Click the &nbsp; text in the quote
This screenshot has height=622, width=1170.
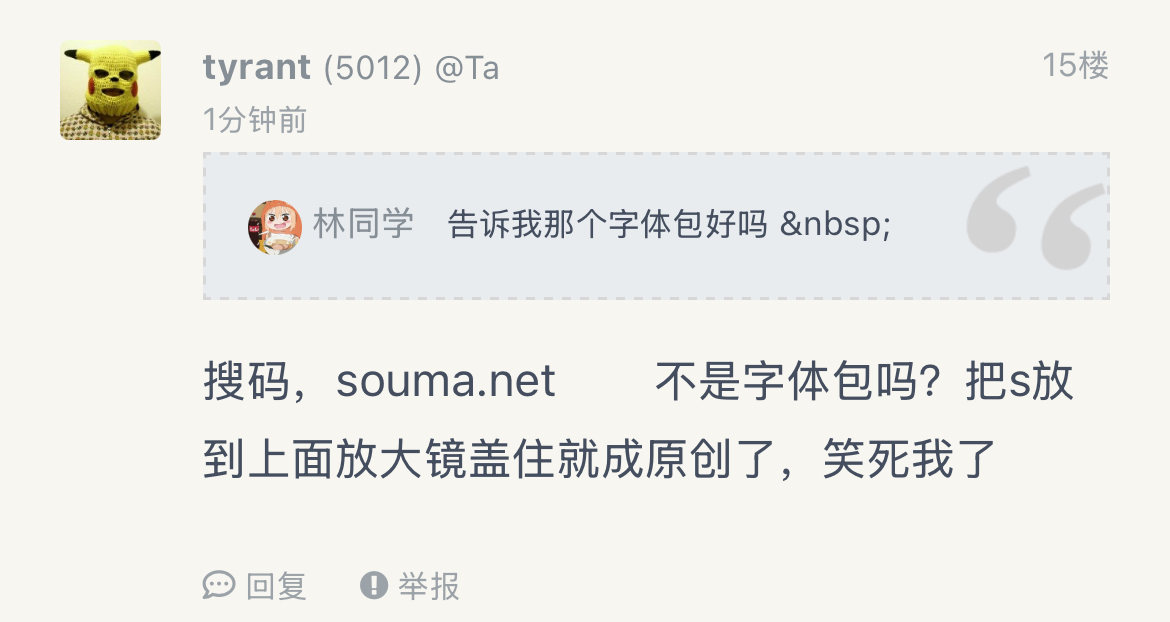[x=836, y=225]
